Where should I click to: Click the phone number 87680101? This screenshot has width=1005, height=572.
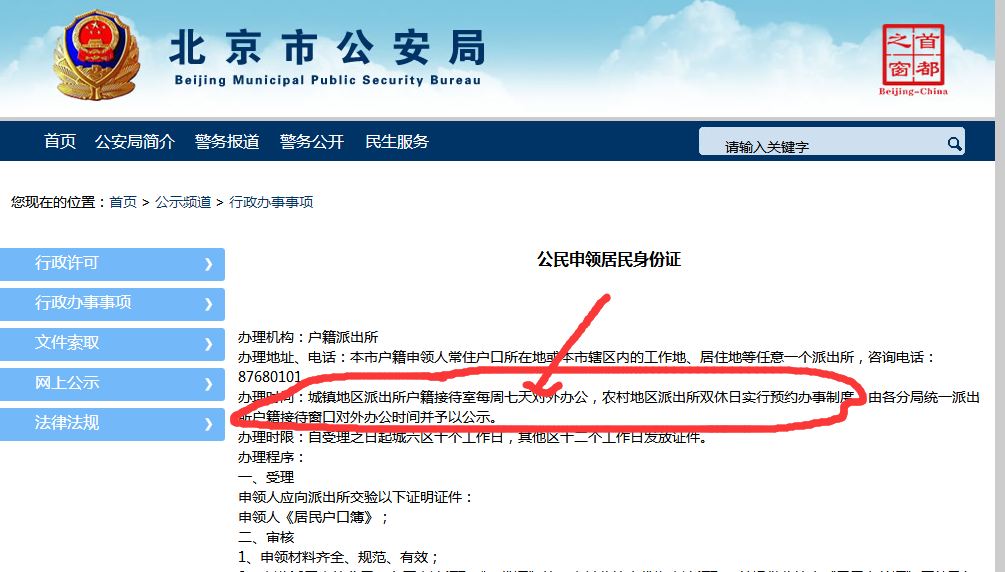point(269,376)
